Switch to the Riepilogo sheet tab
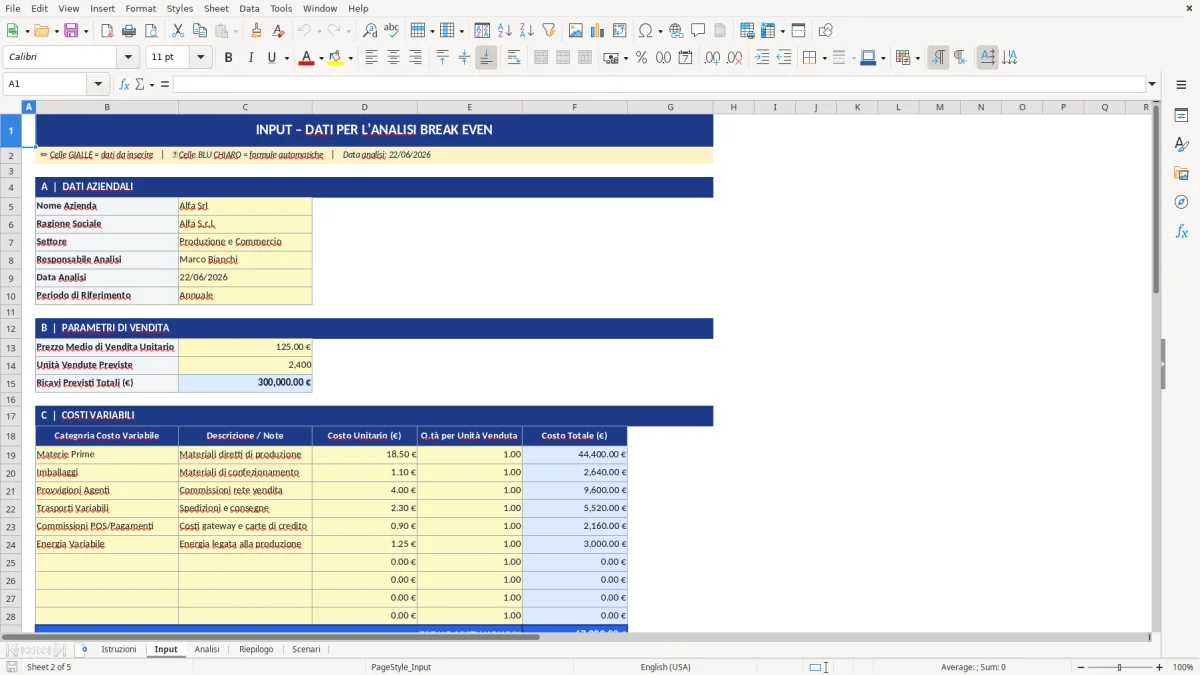The width and height of the screenshot is (1200, 675). point(256,649)
